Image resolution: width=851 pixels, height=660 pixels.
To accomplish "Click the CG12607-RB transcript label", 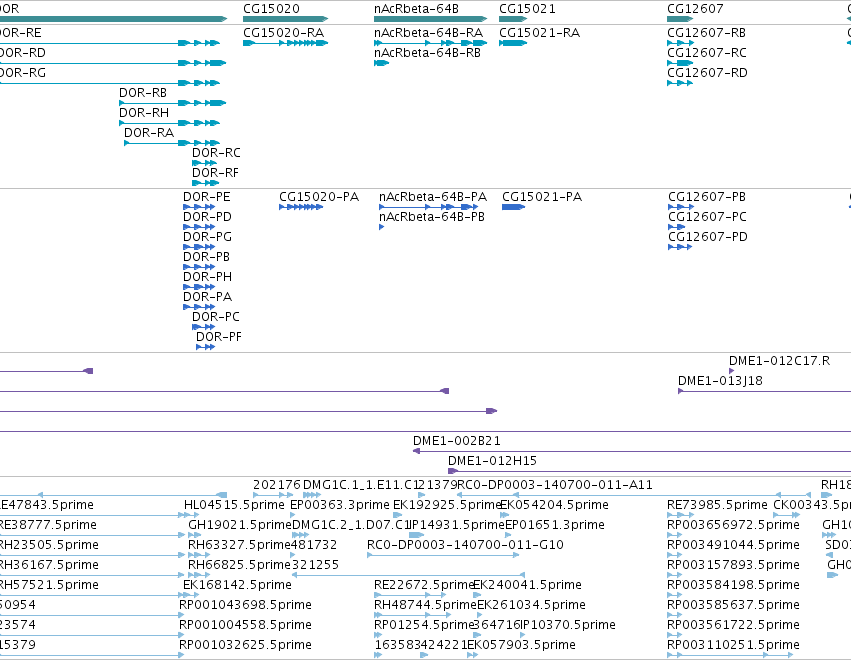I will click(706, 33).
